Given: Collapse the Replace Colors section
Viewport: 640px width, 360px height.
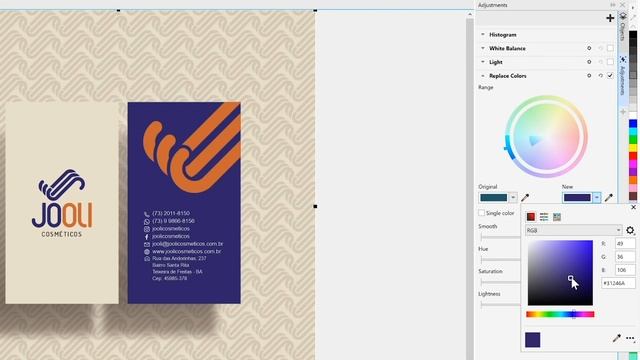Looking at the screenshot, I should pos(483,76).
